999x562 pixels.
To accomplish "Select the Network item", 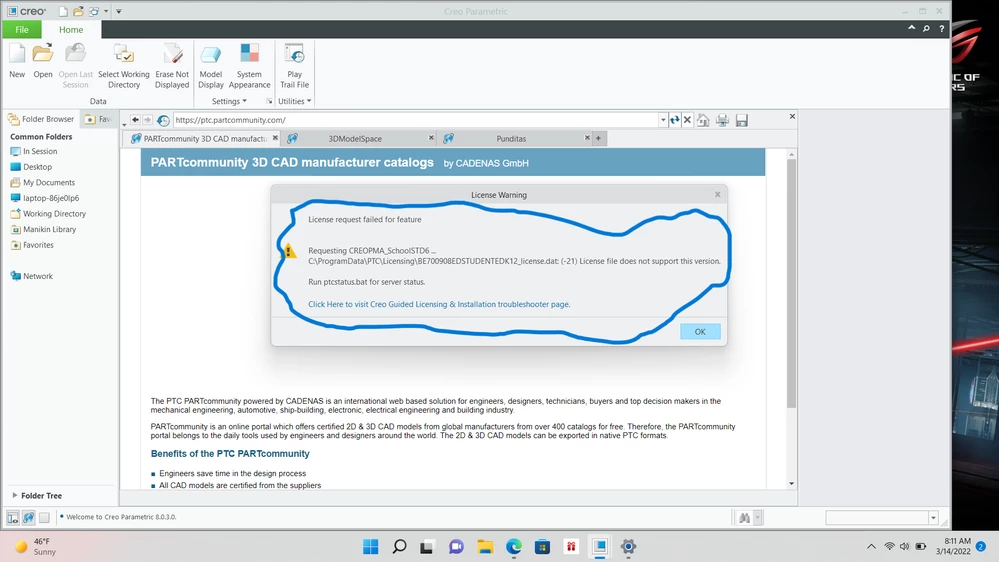I will click(x=31, y=276).
